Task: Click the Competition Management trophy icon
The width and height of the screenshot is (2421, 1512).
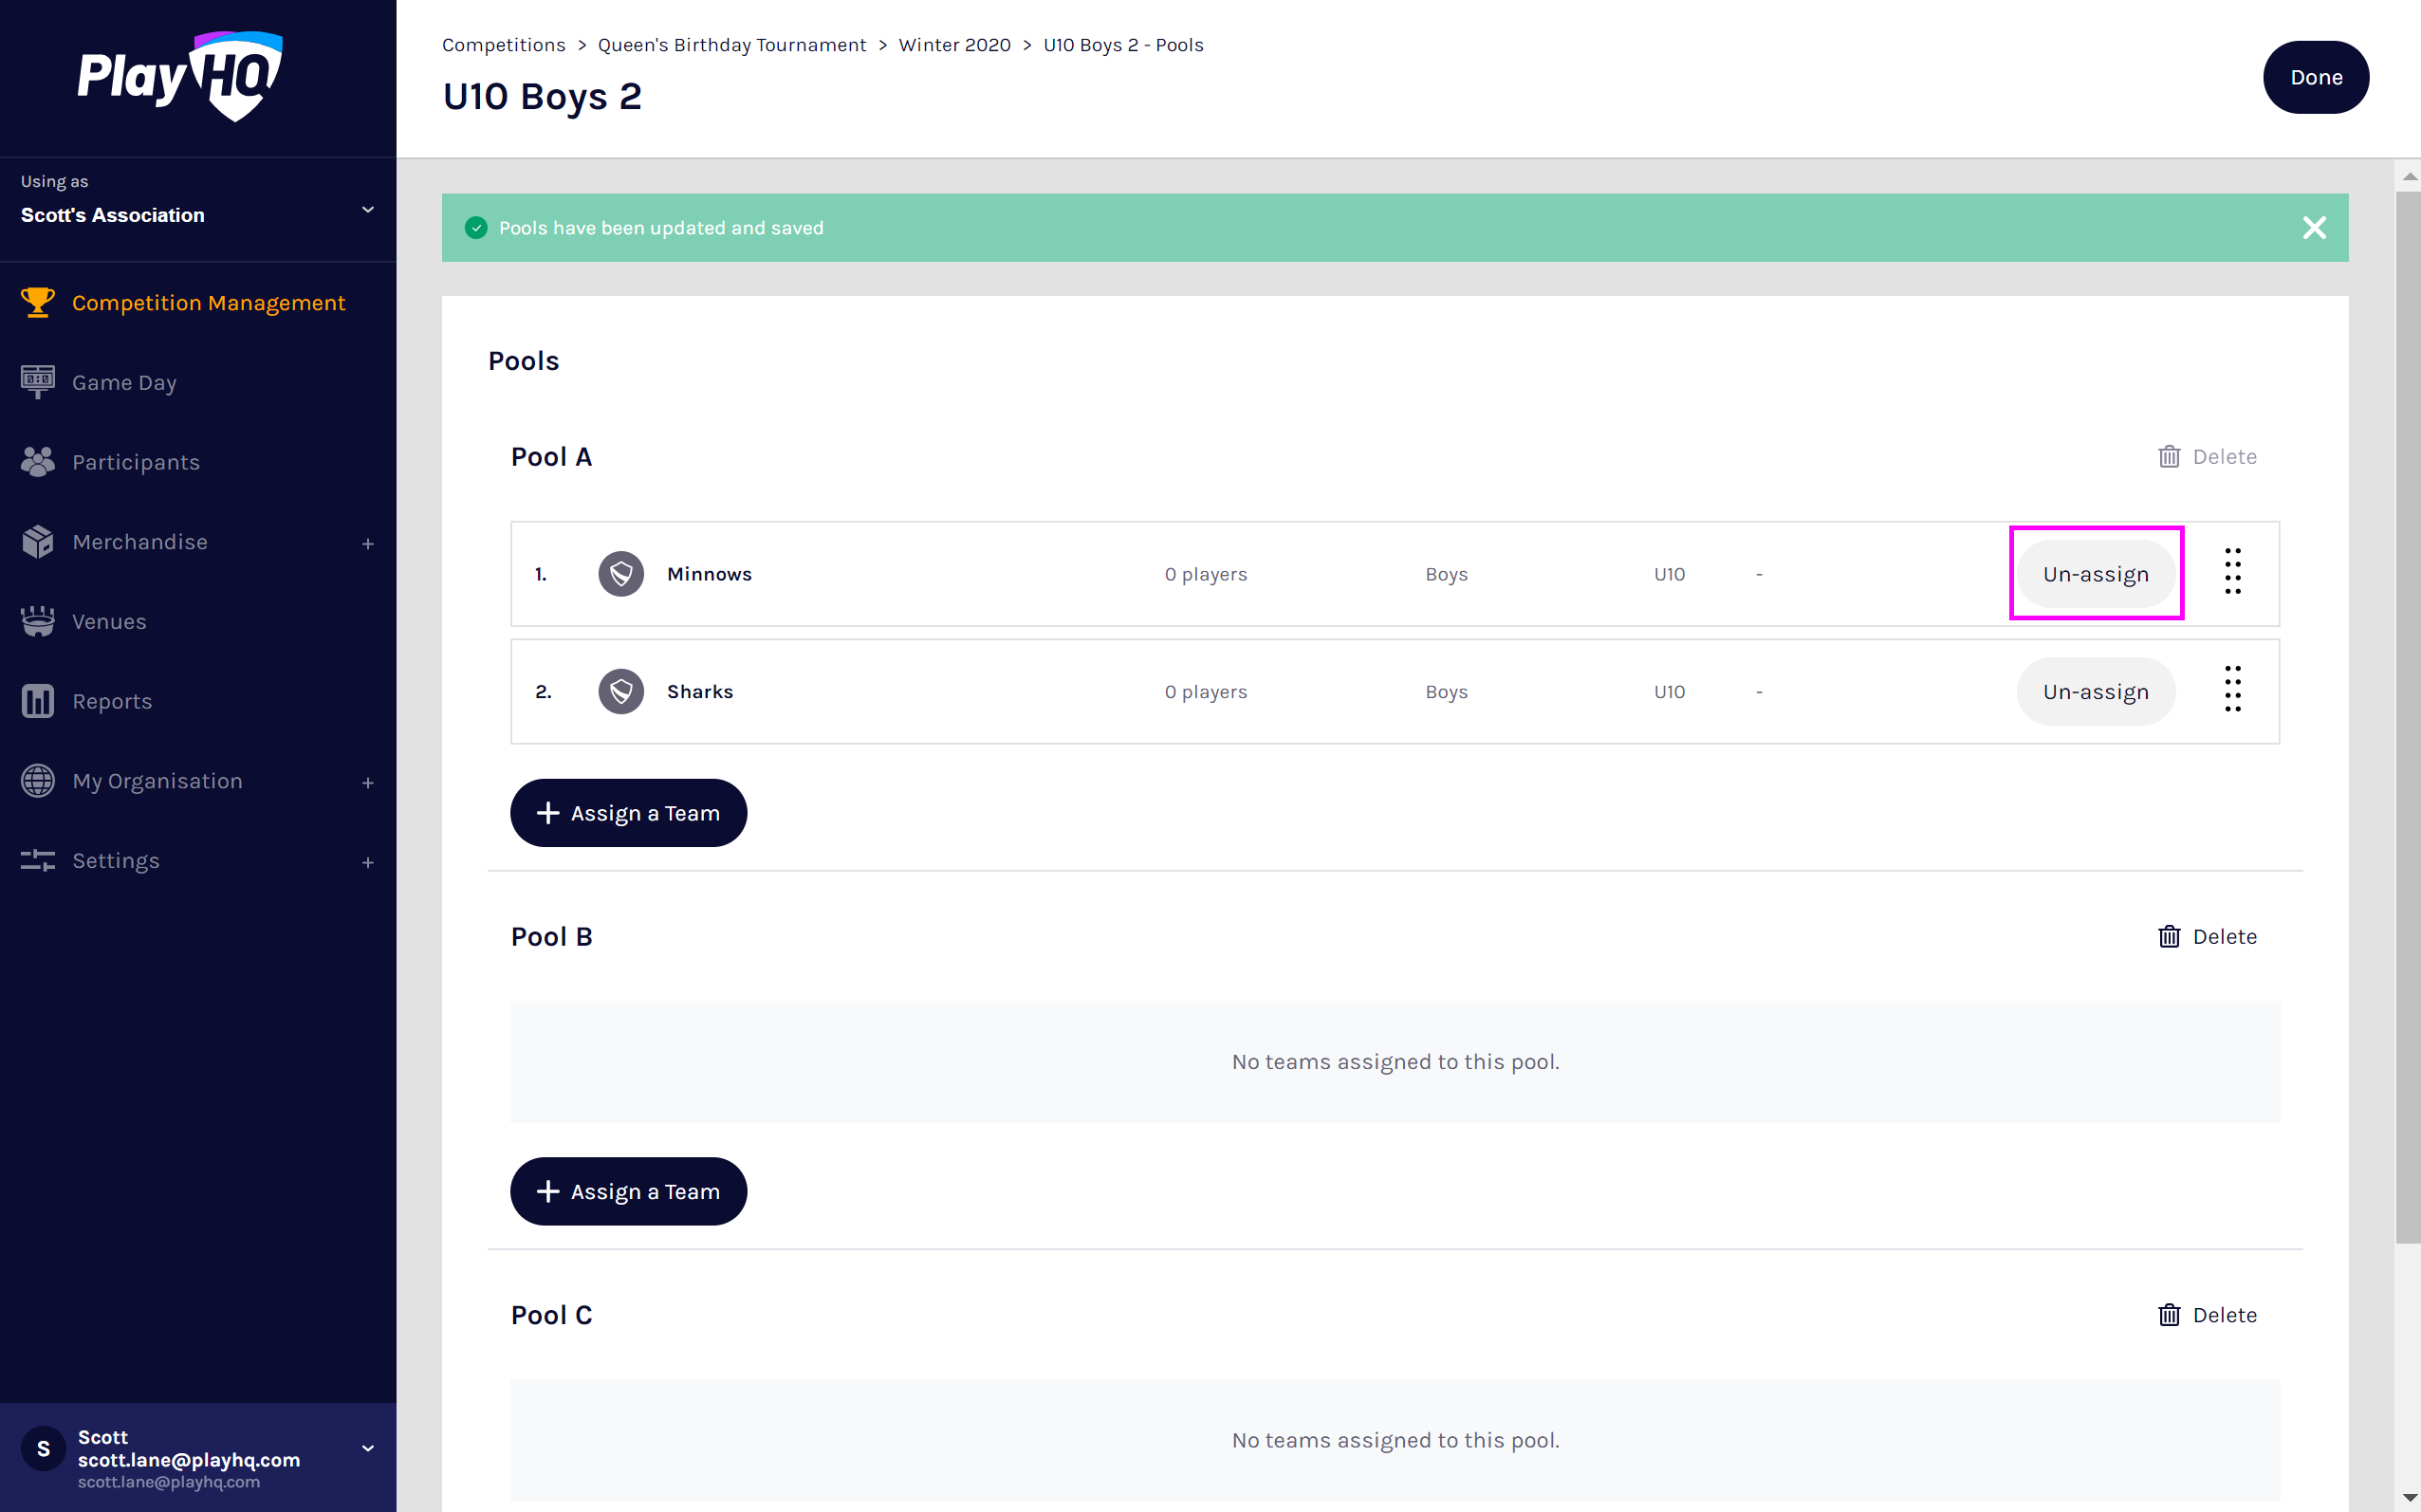Action: tap(38, 302)
